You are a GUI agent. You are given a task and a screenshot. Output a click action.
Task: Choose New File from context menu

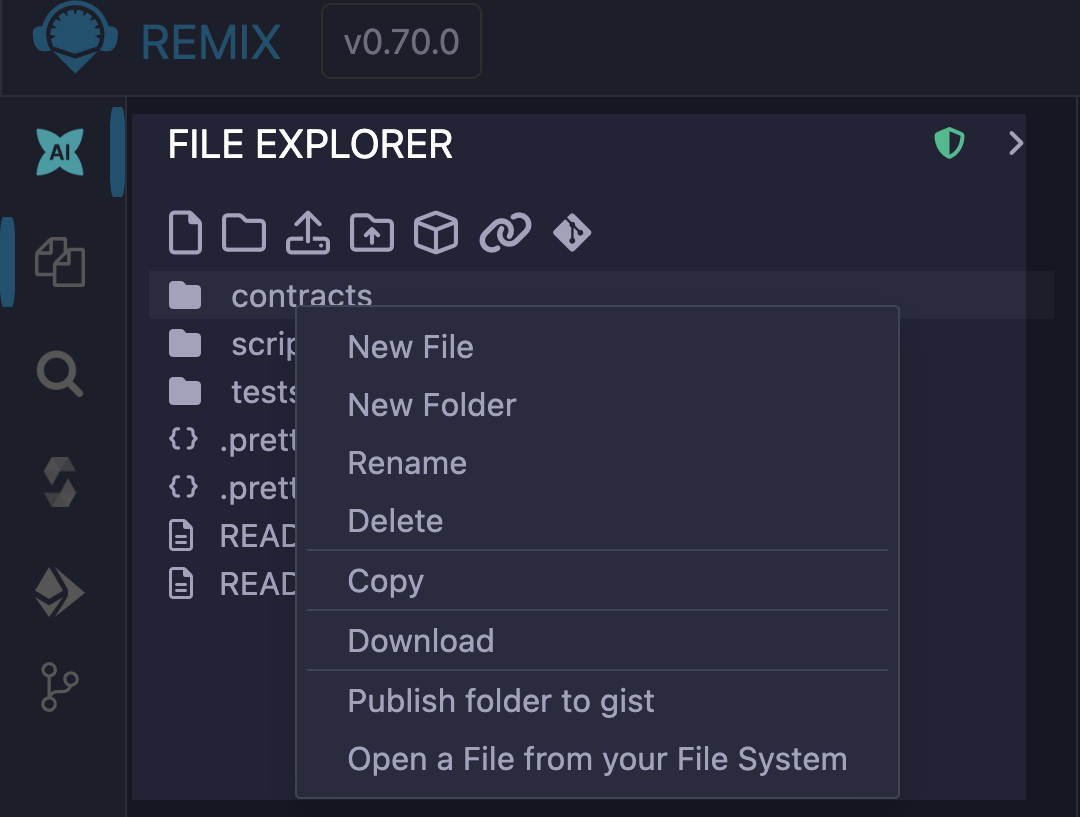click(x=597, y=347)
